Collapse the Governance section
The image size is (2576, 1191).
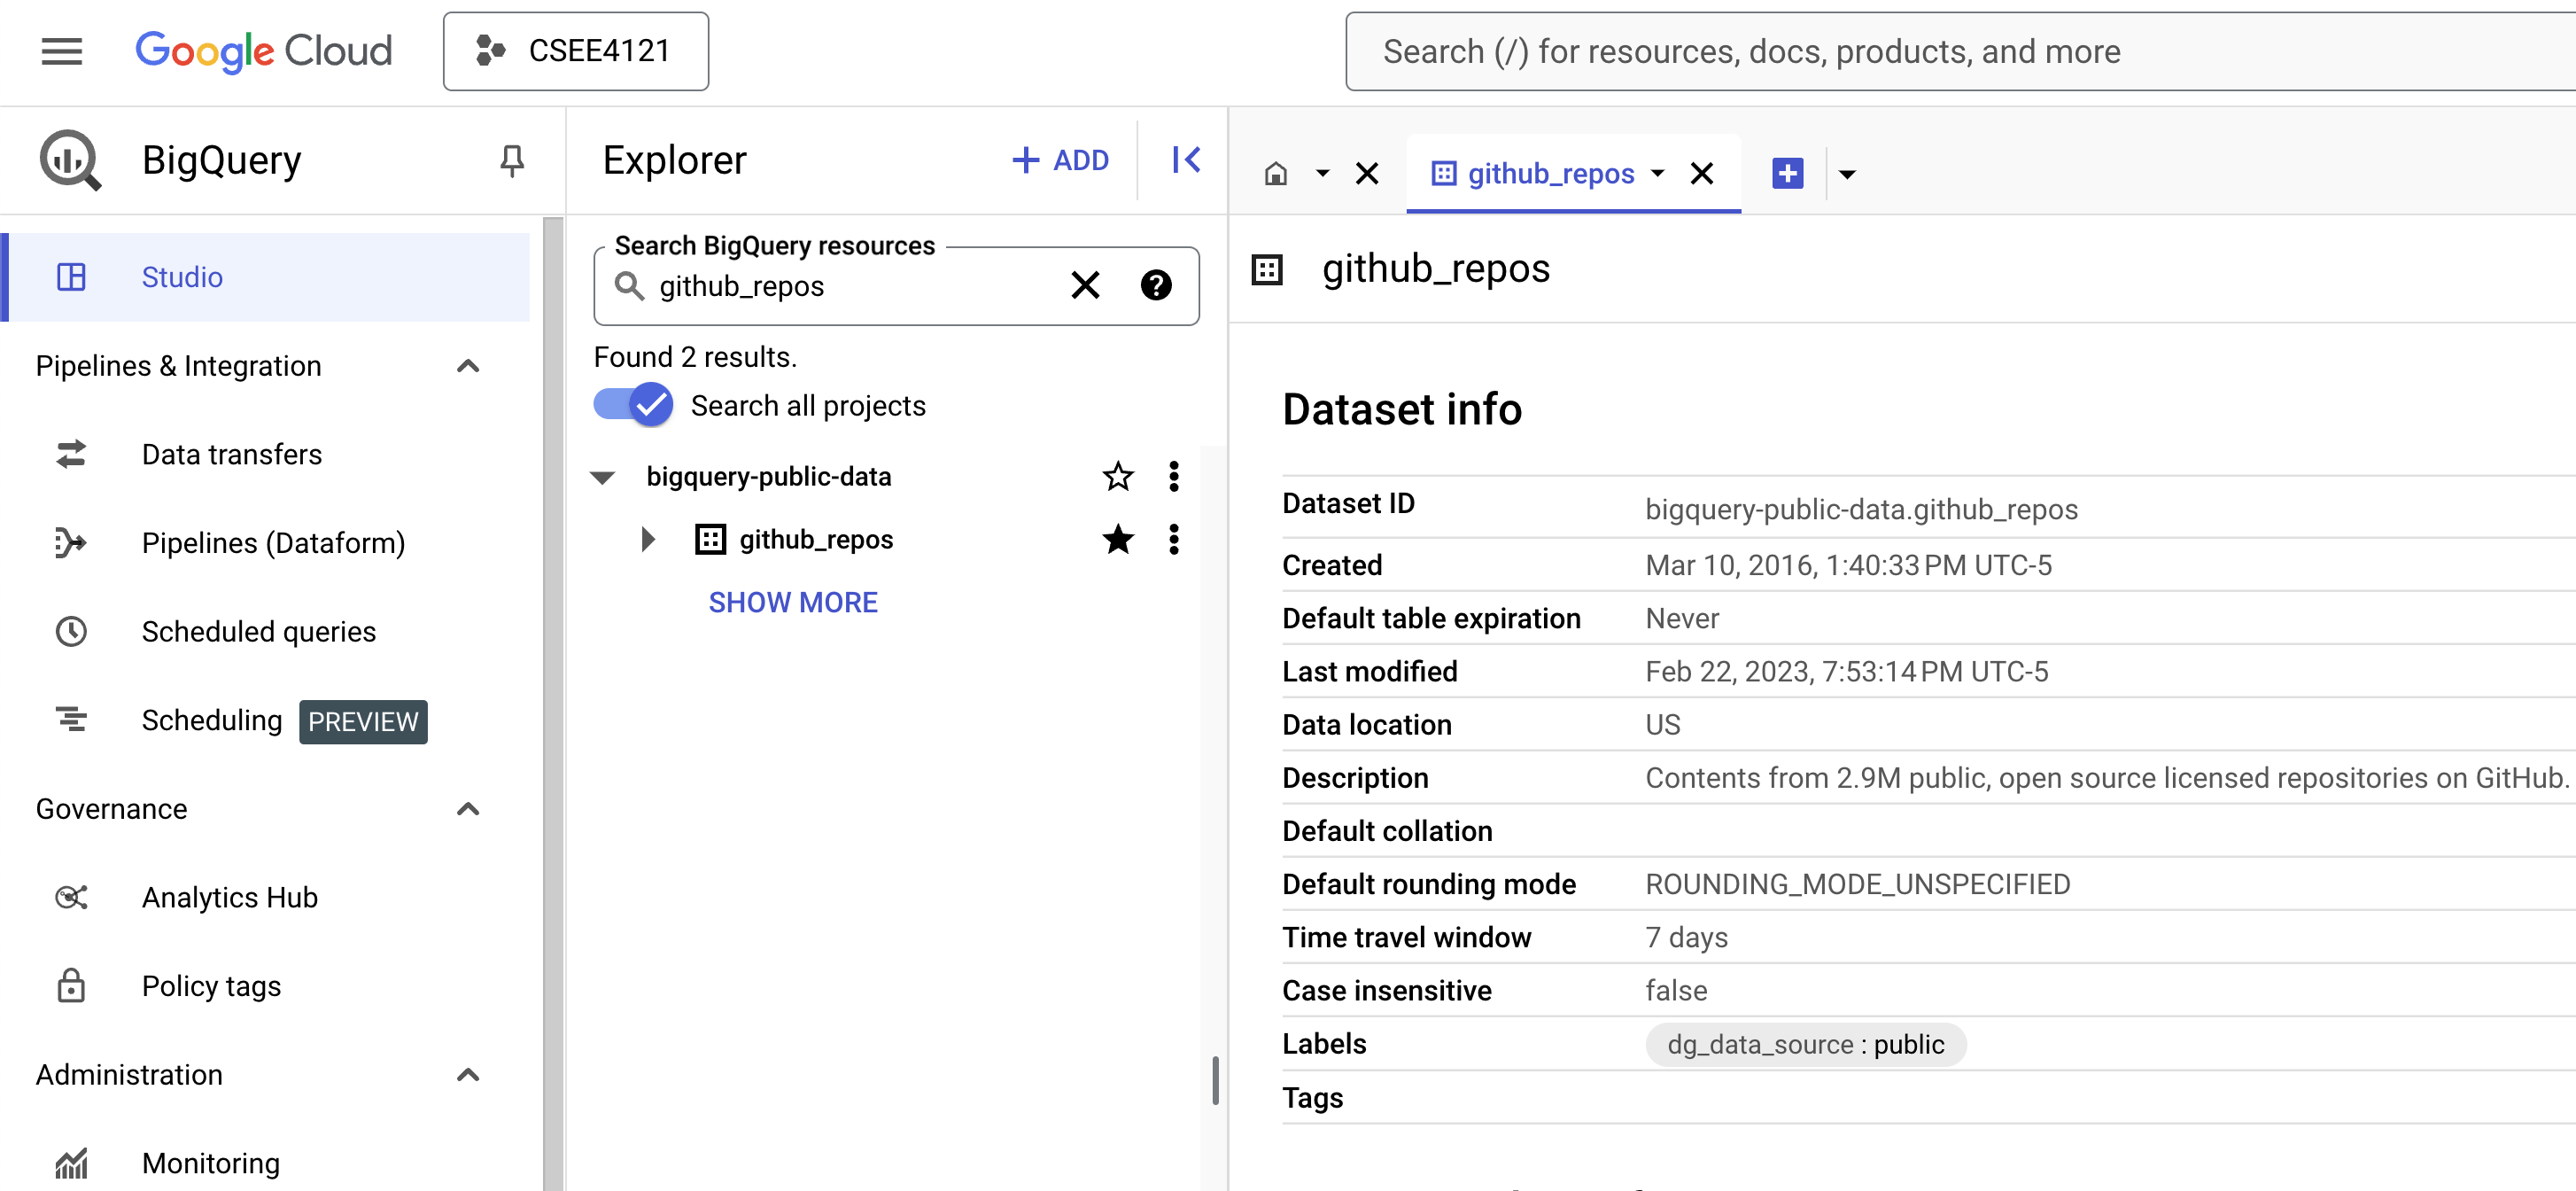468,809
